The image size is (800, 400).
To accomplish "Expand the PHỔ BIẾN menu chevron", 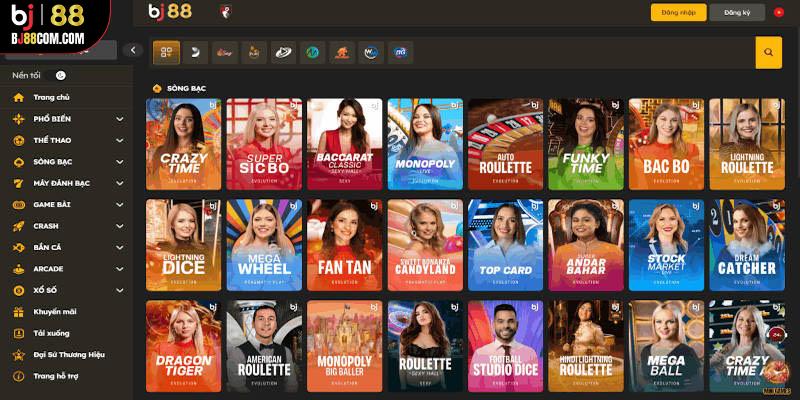I will tap(120, 119).
